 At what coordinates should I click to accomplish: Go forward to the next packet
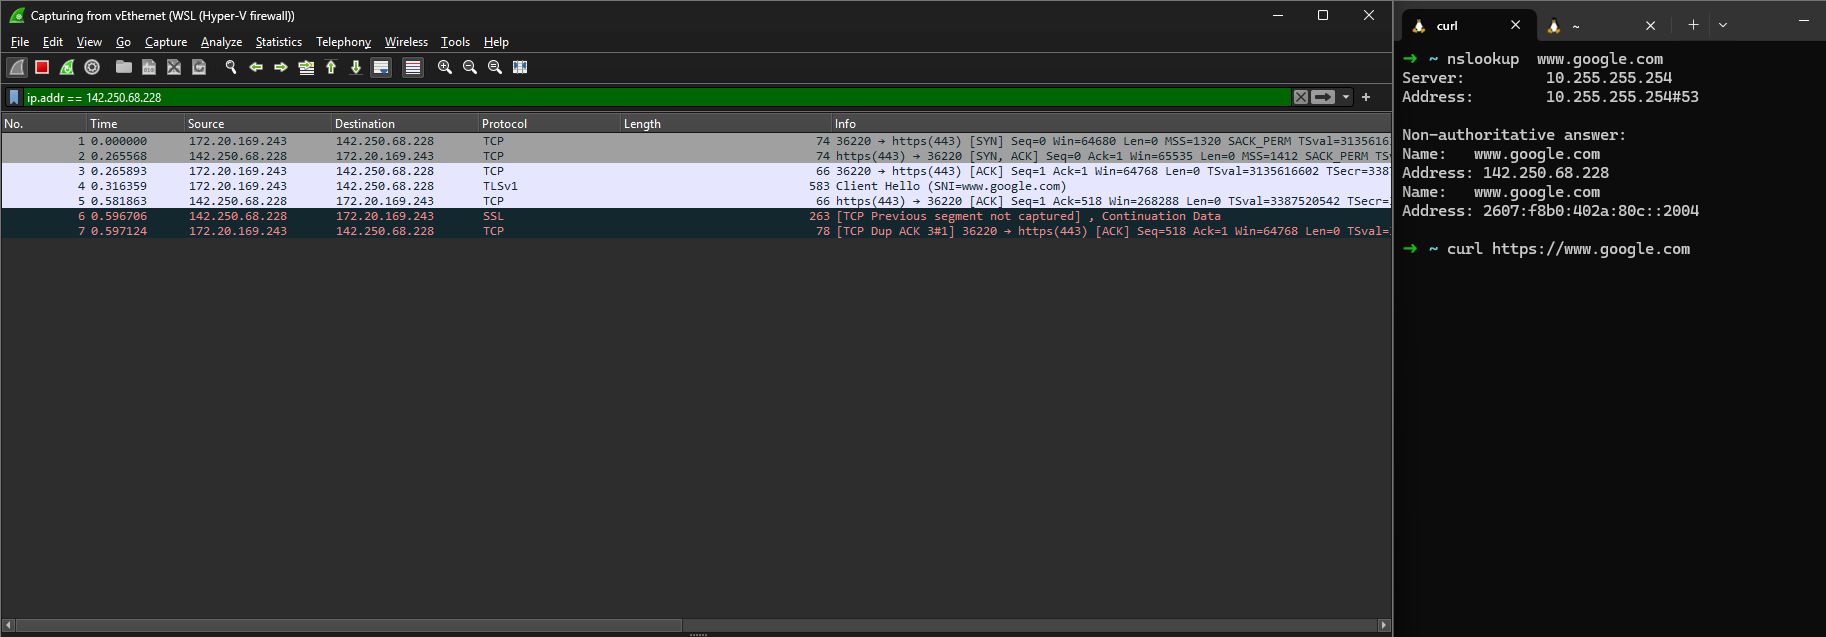point(281,67)
